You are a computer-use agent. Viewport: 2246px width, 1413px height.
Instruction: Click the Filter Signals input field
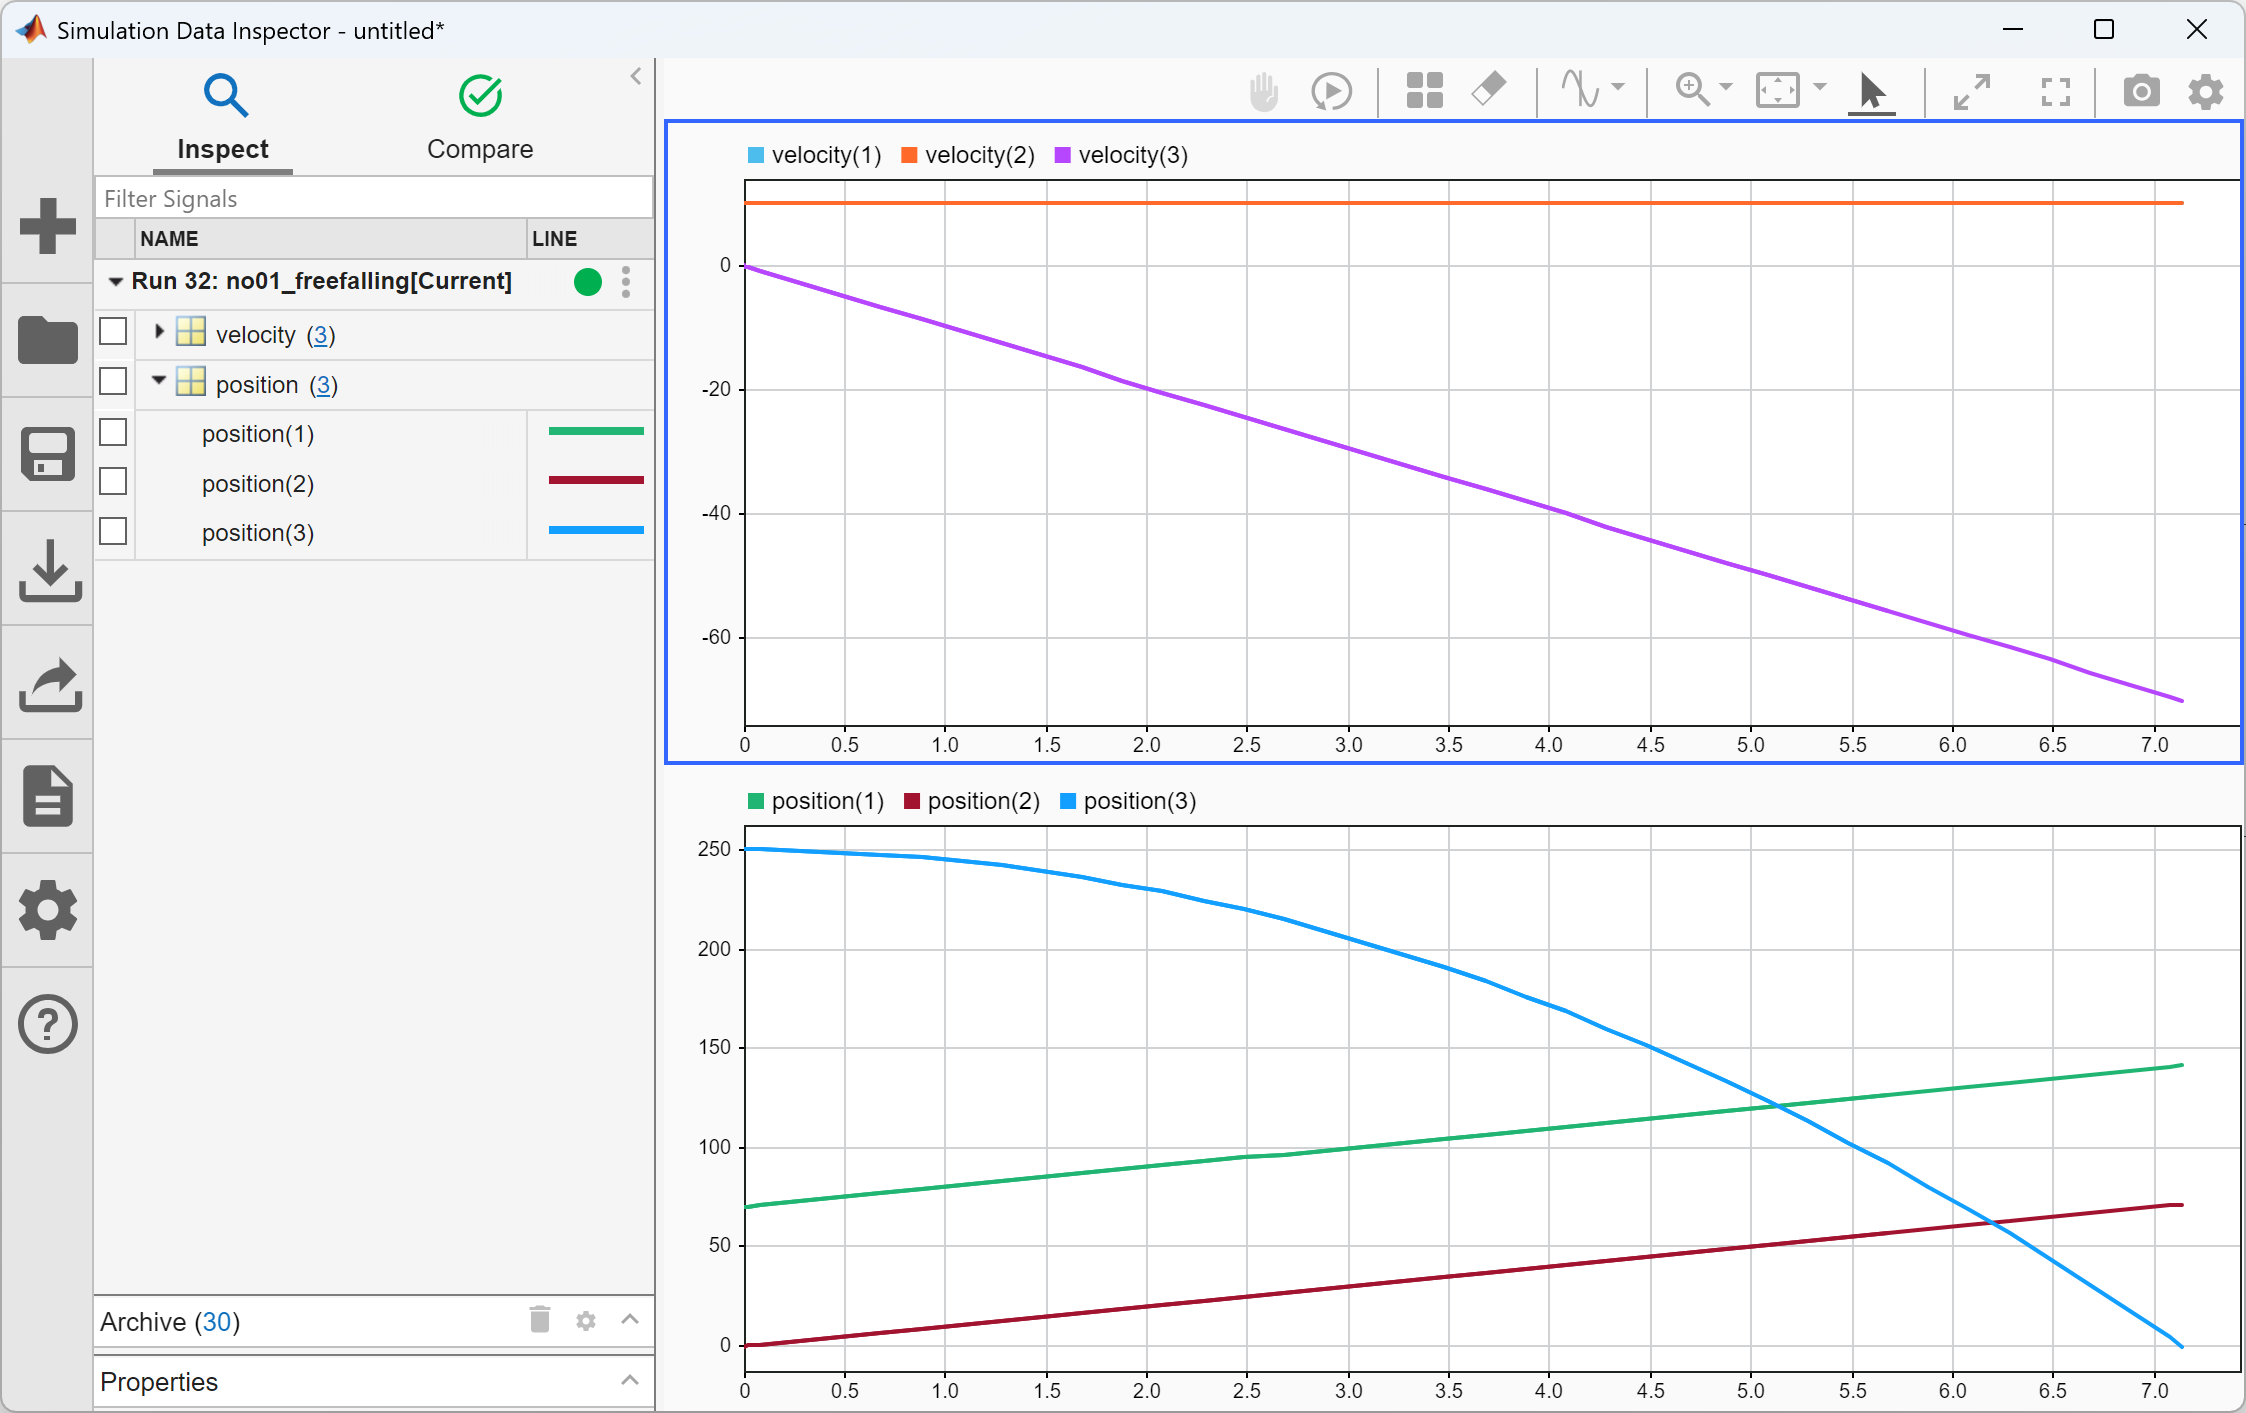click(374, 199)
